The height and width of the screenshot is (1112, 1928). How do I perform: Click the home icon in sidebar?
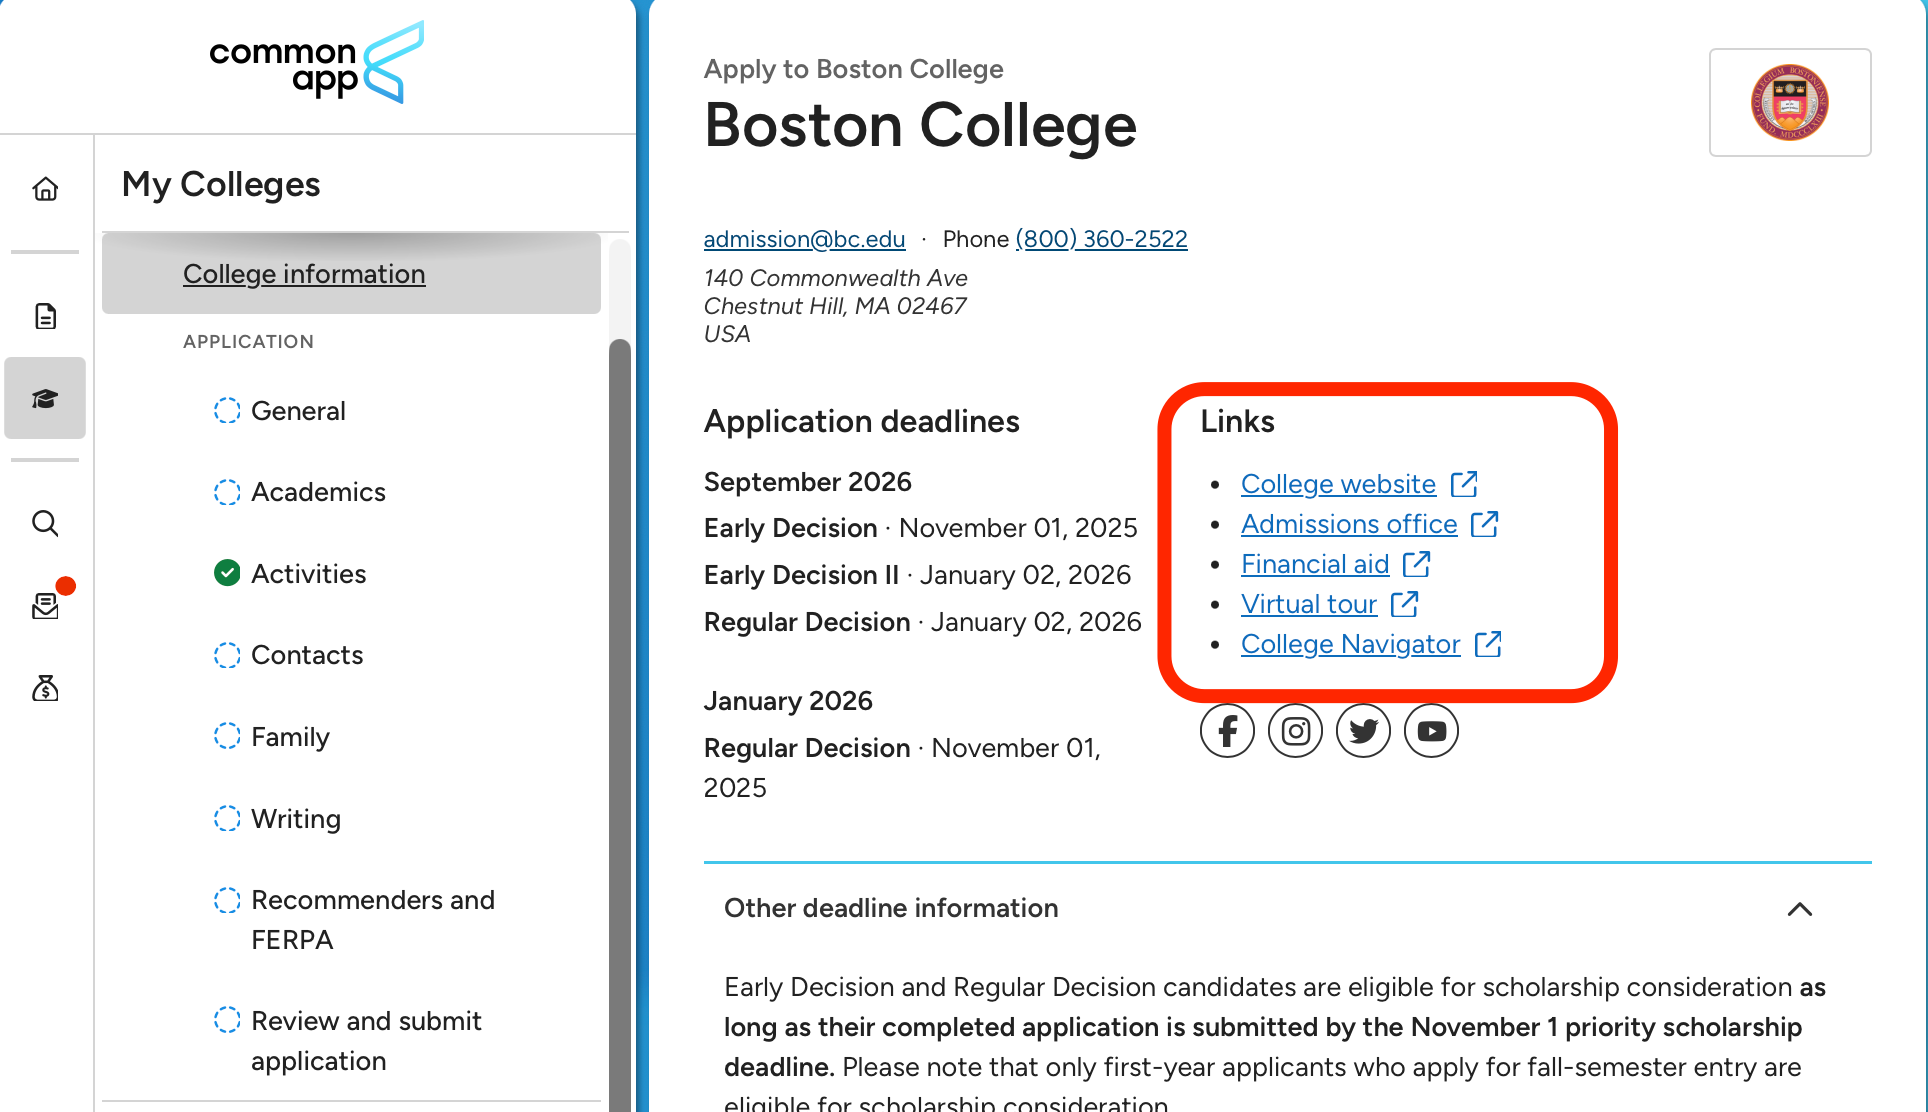pos(45,189)
